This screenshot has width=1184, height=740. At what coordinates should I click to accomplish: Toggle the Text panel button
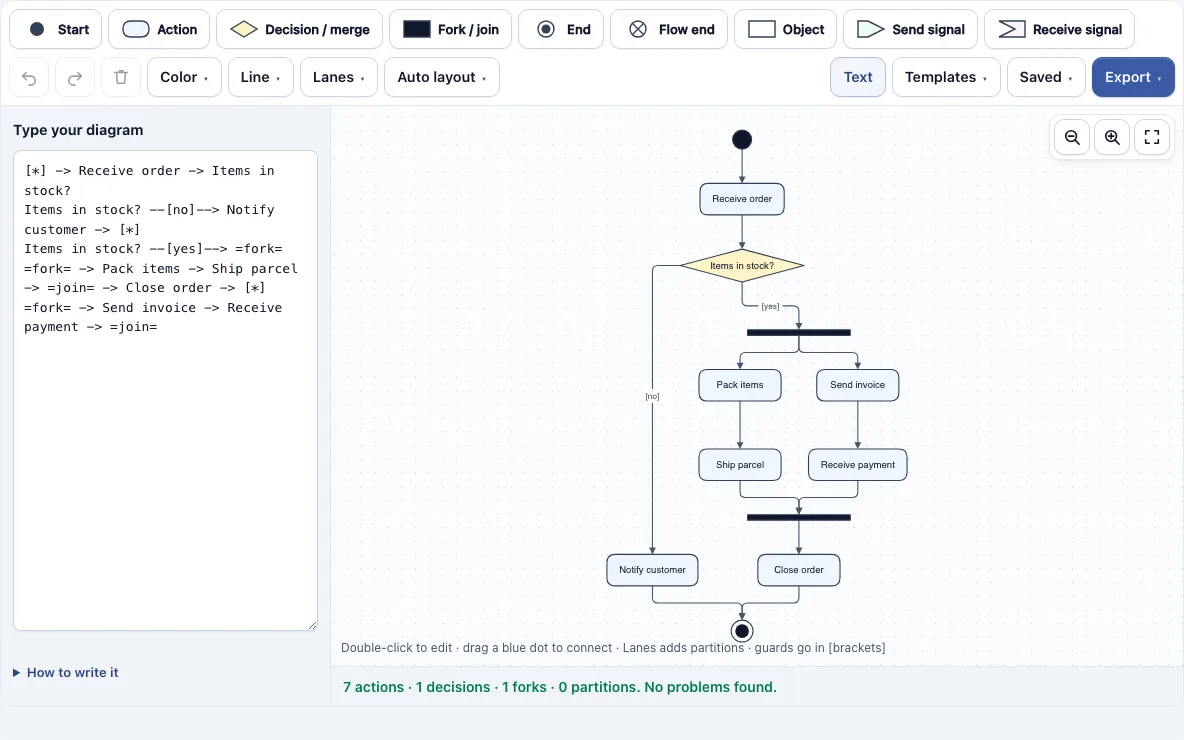858,77
